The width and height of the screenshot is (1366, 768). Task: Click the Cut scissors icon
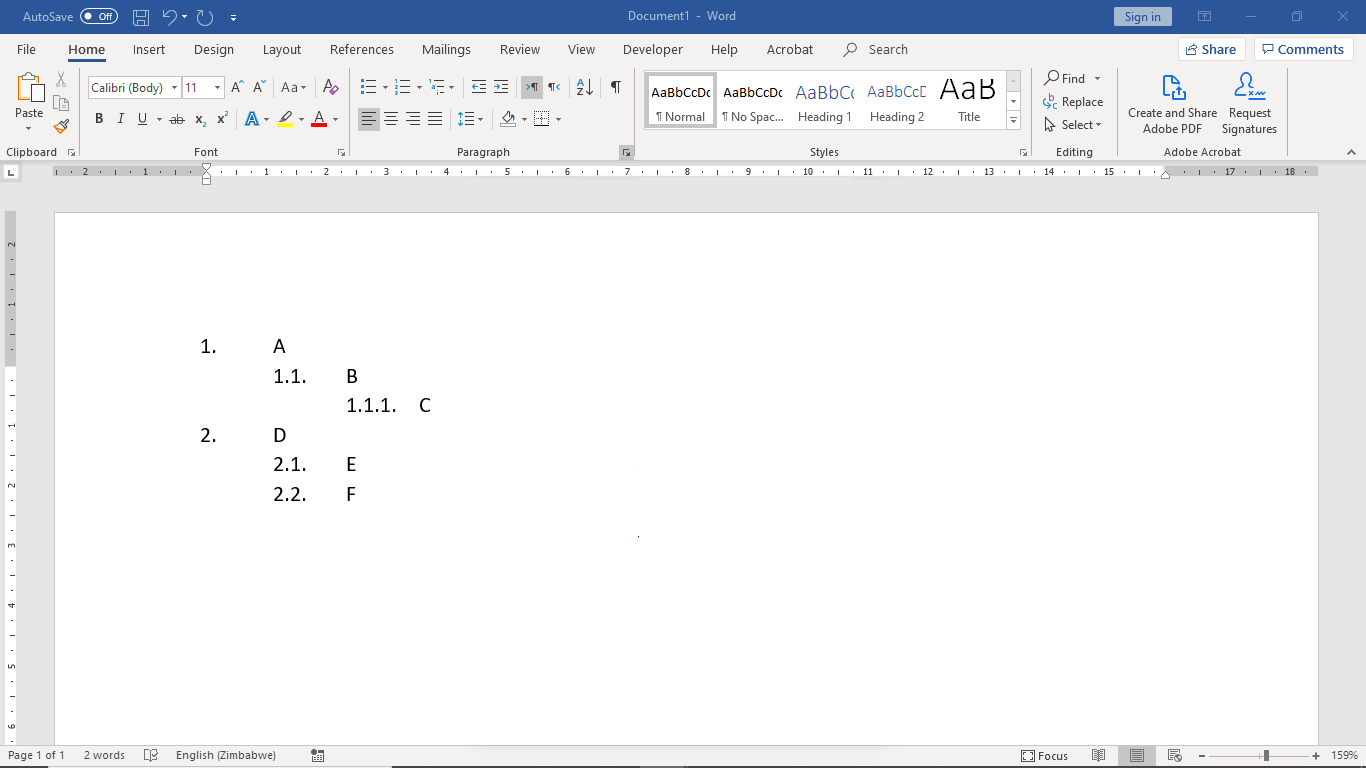[x=61, y=80]
